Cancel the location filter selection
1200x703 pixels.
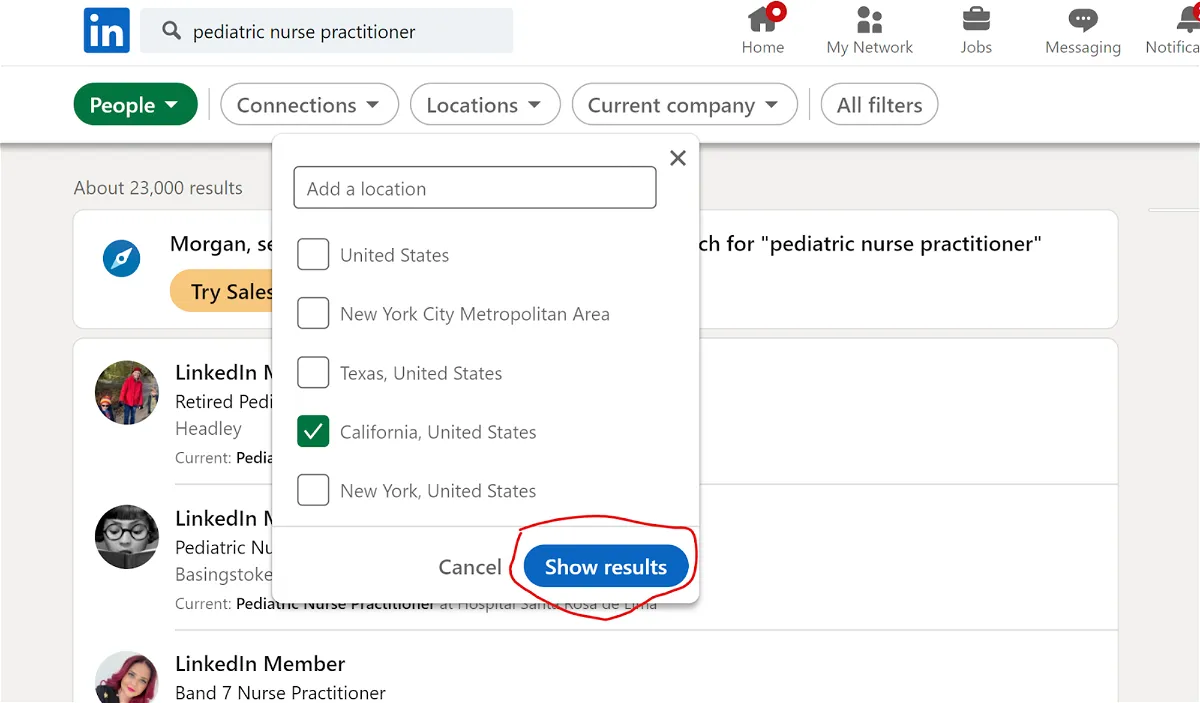[470, 567]
